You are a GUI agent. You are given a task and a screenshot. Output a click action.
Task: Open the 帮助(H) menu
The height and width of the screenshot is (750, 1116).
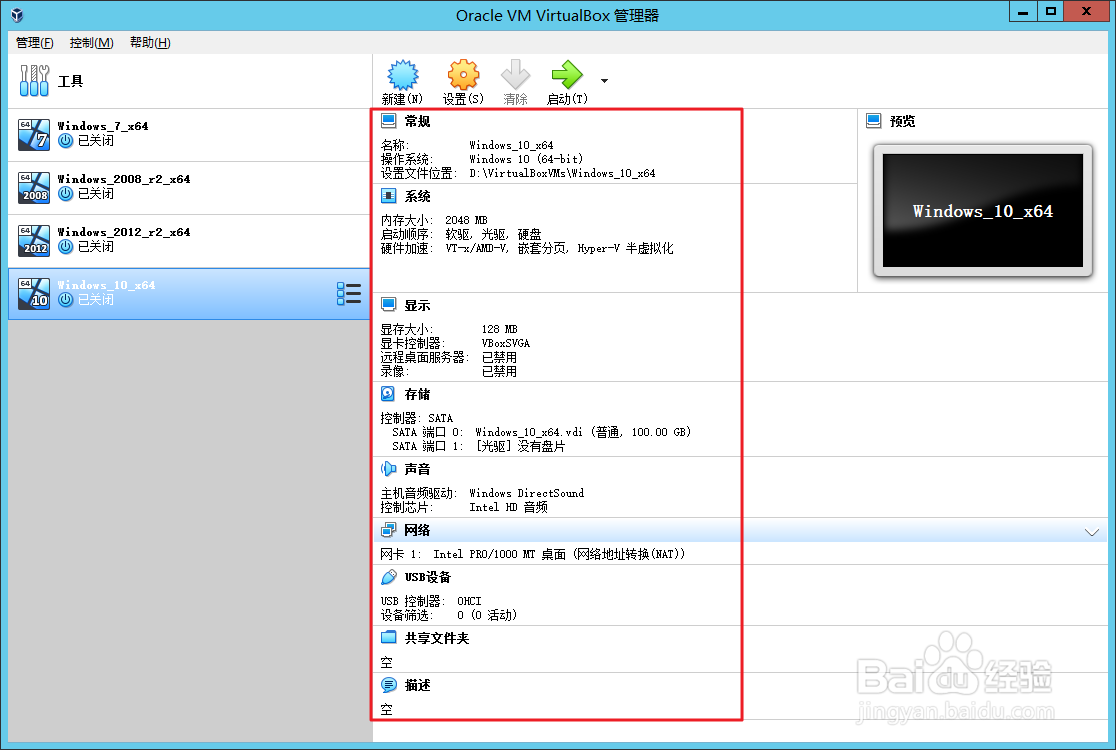(149, 43)
